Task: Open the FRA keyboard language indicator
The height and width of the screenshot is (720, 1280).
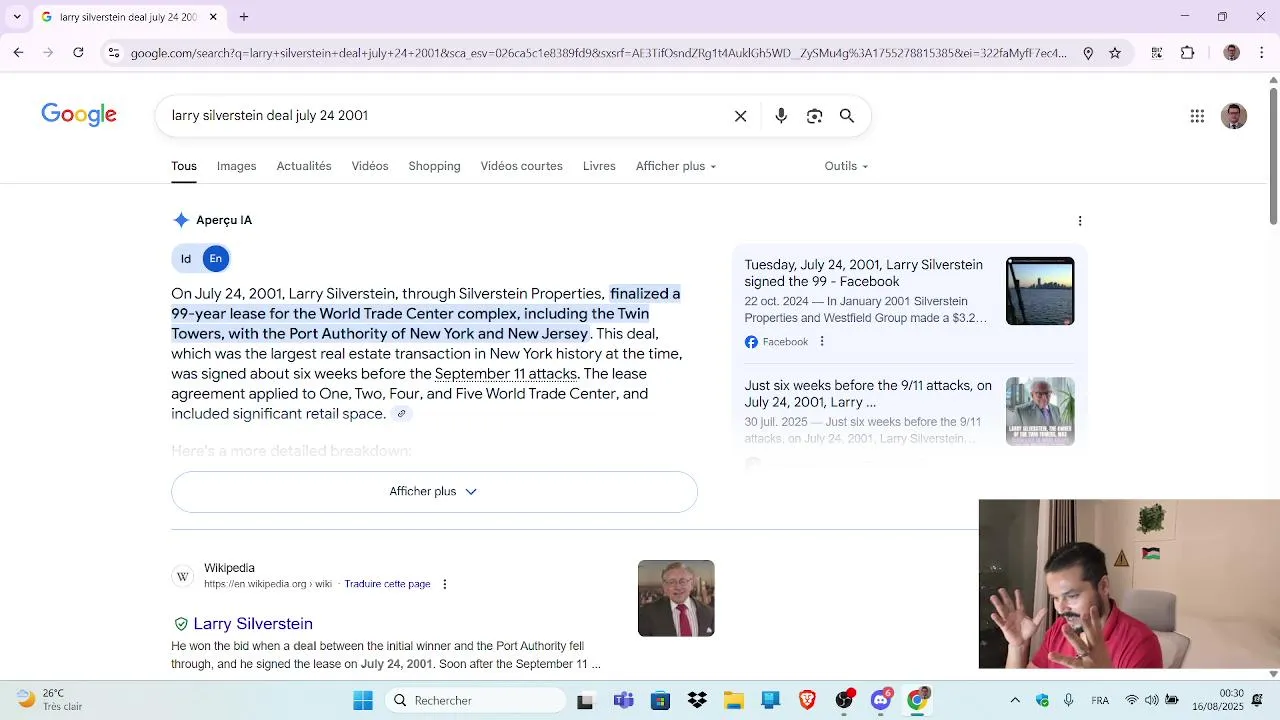Action: [x=1100, y=700]
